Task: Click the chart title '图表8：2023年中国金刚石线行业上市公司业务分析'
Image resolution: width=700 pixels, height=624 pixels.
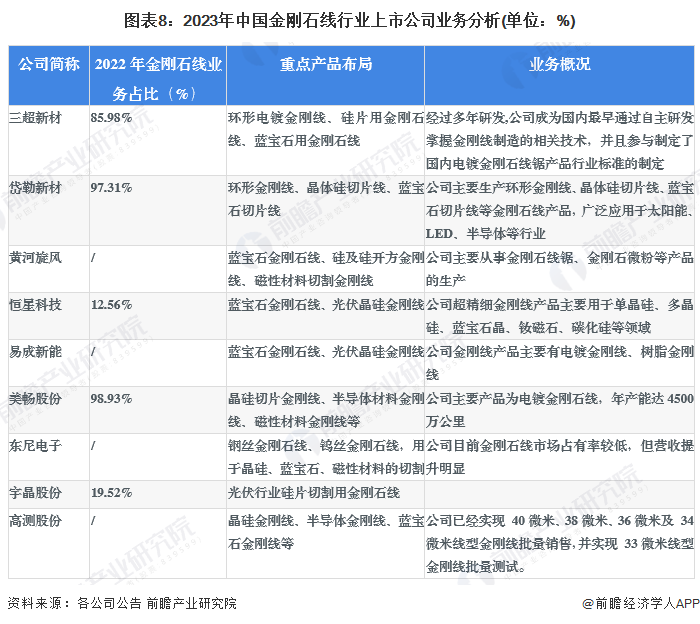Action: [350, 21]
